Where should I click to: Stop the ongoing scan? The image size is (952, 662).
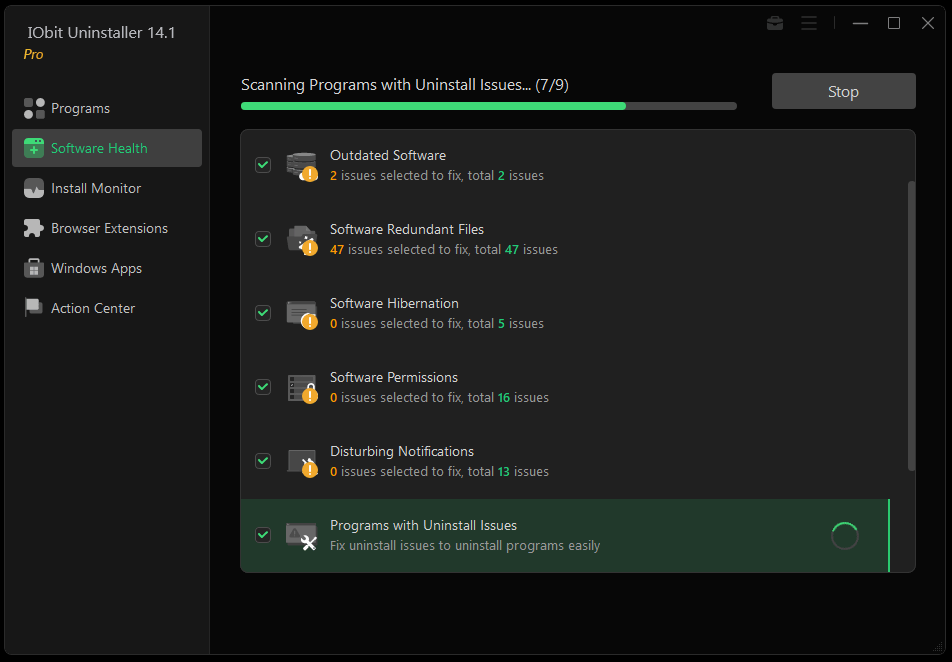[843, 91]
